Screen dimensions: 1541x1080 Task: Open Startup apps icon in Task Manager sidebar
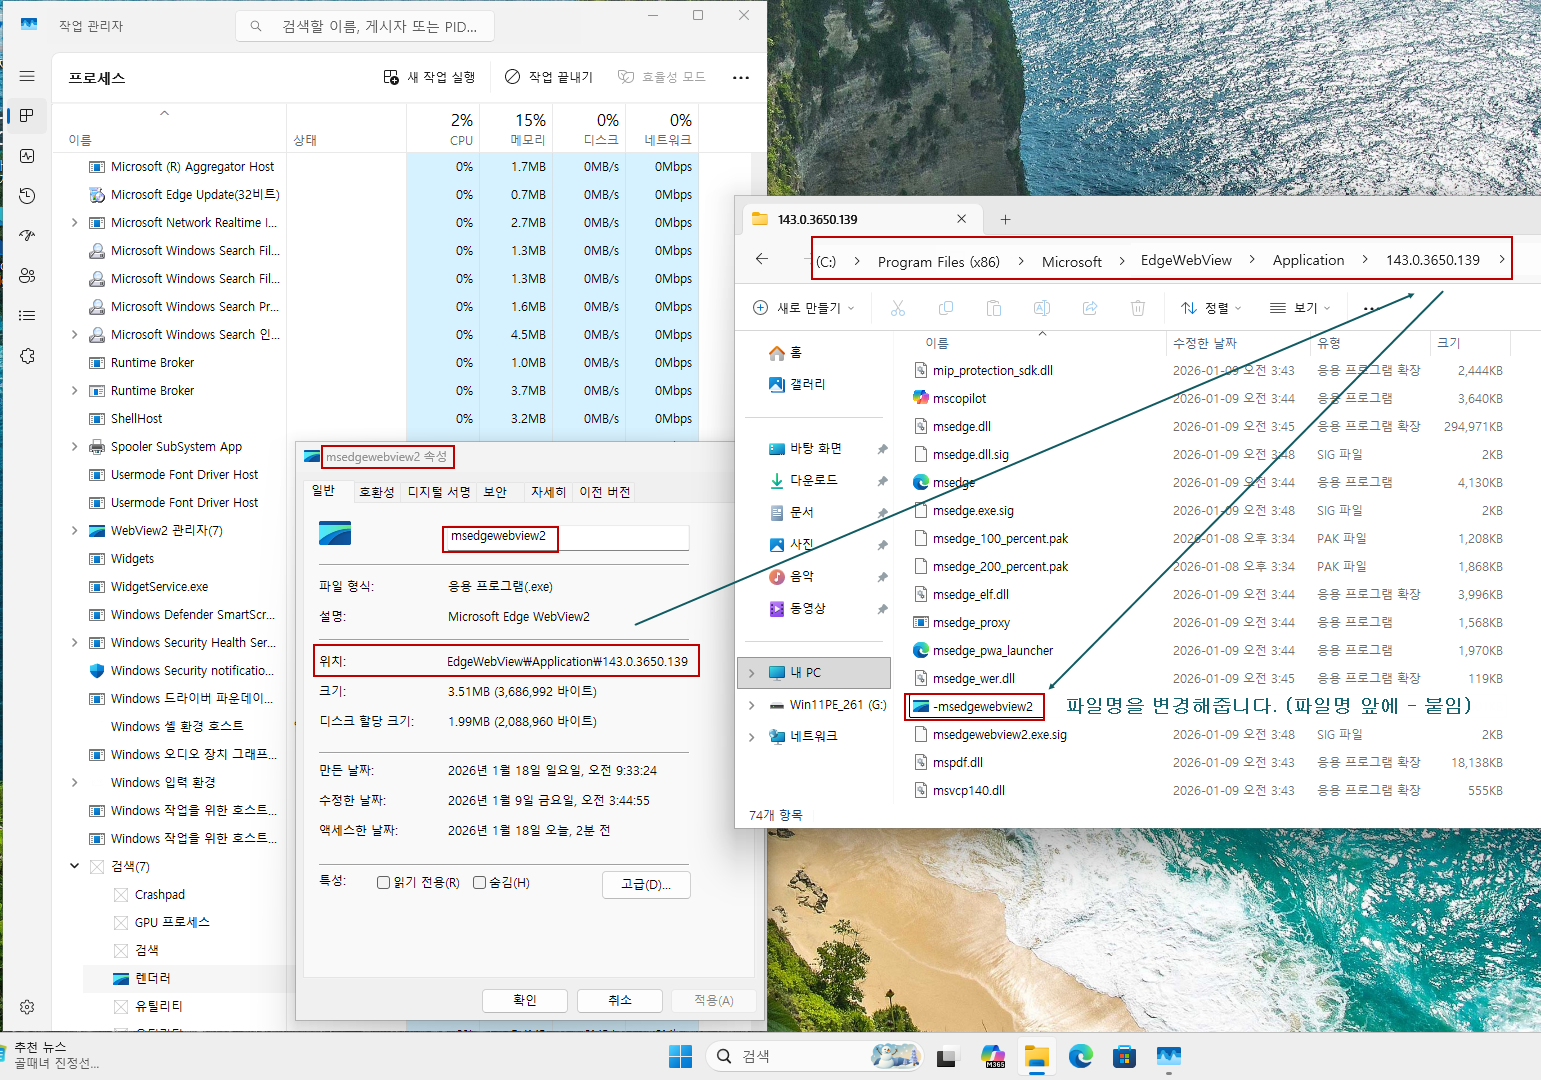(27, 236)
